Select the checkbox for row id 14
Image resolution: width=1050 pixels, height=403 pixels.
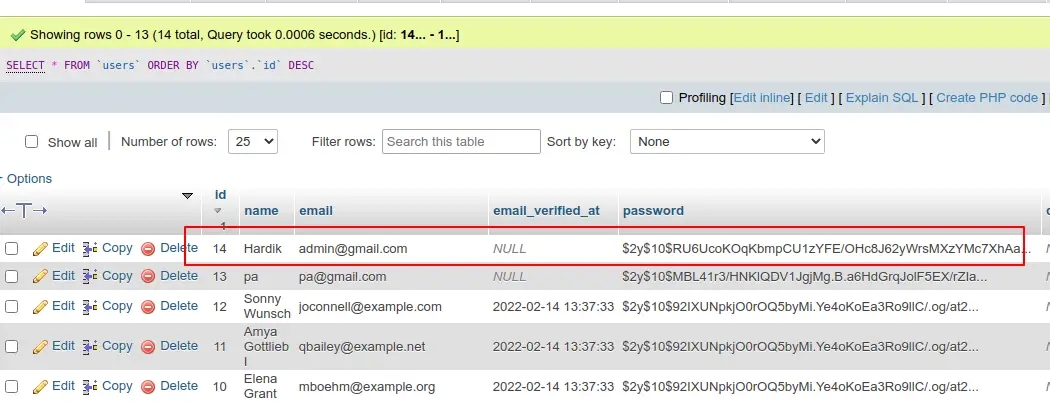12,248
